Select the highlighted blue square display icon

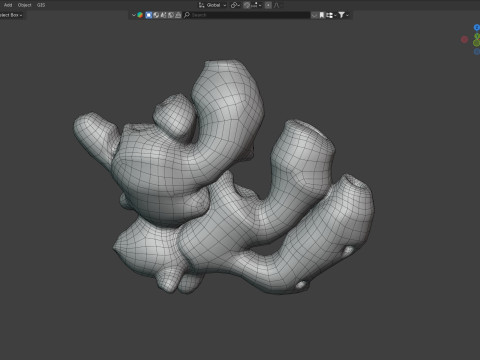[149, 15]
